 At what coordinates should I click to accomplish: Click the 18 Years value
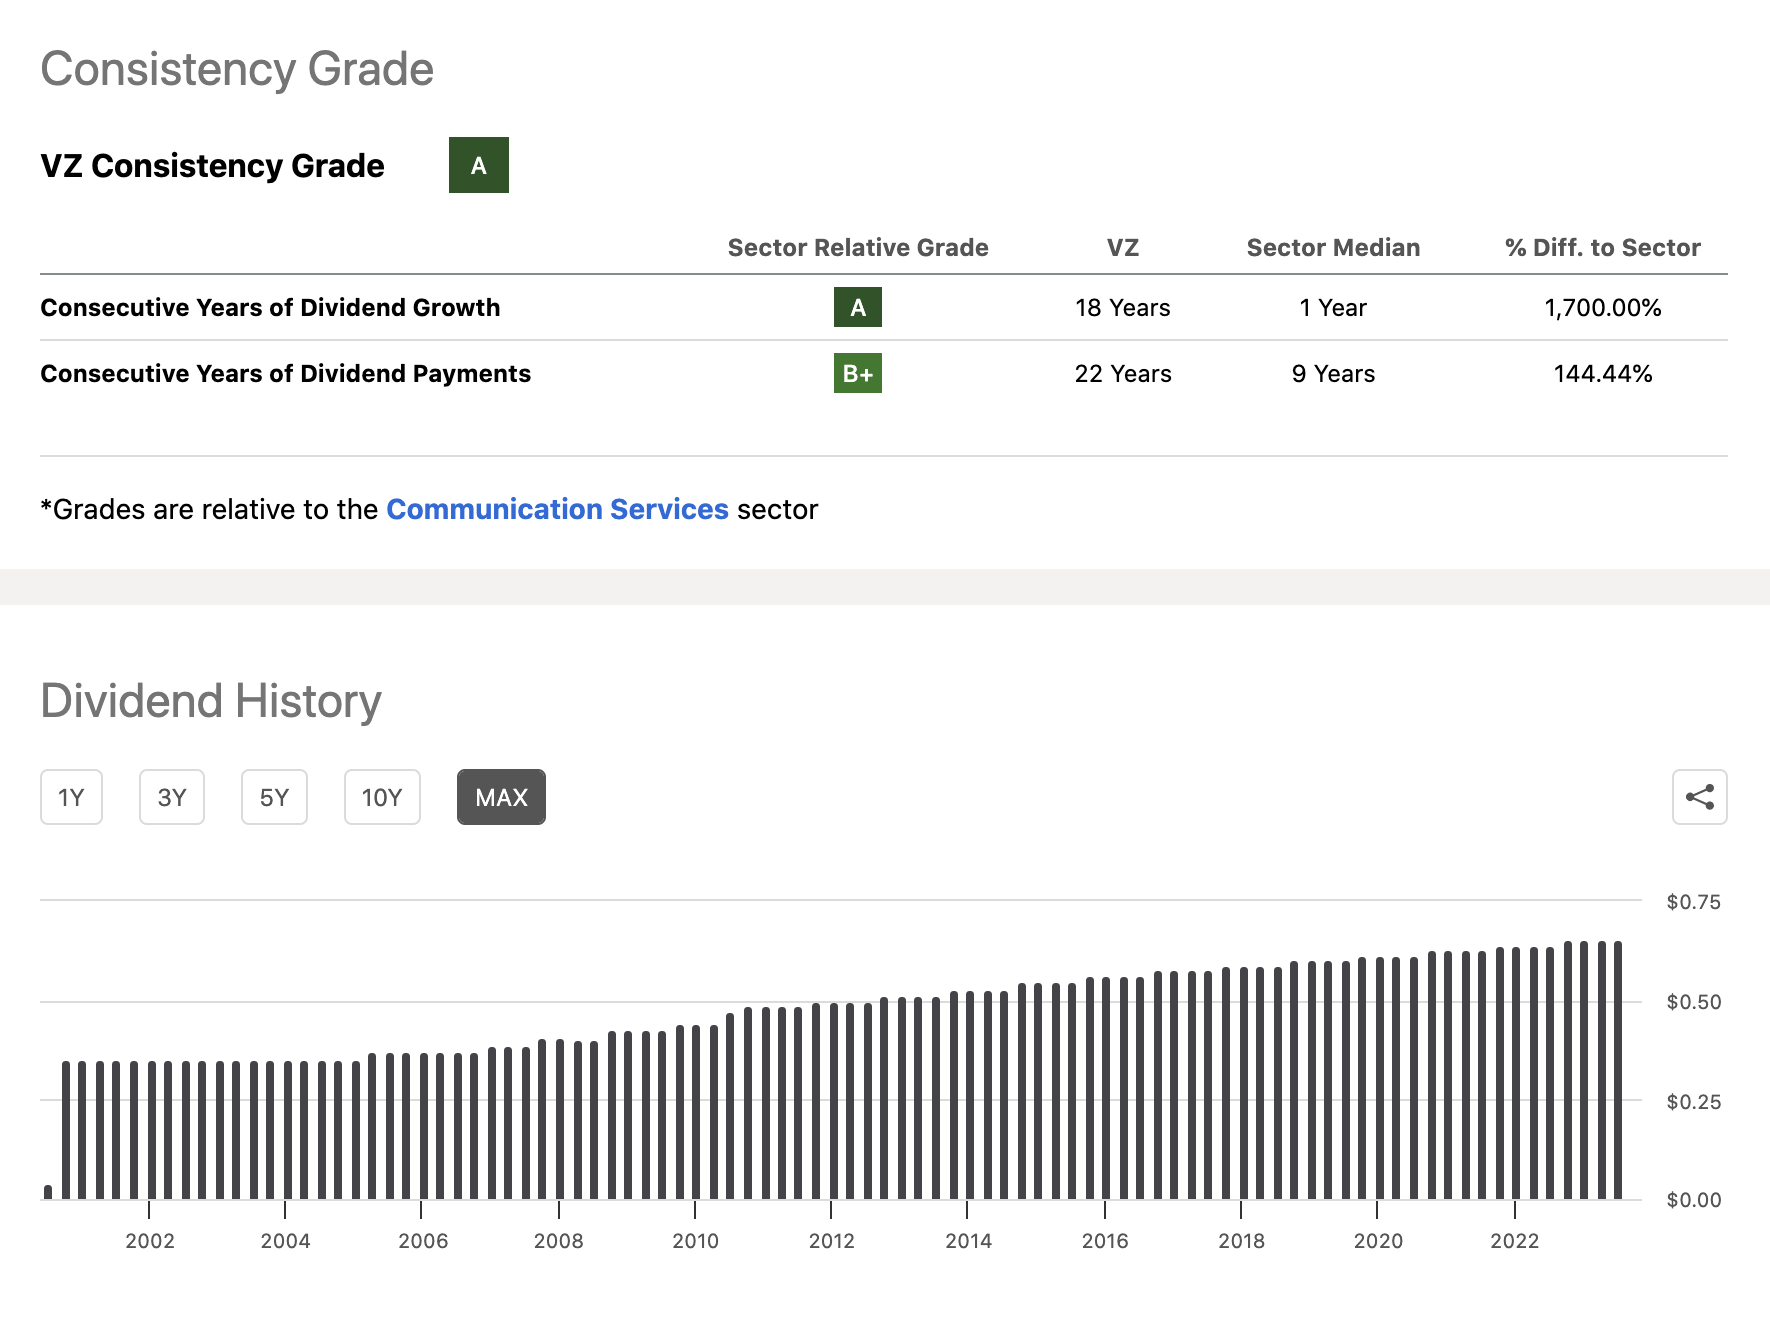pyautogui.click(x=1123, y=307)
